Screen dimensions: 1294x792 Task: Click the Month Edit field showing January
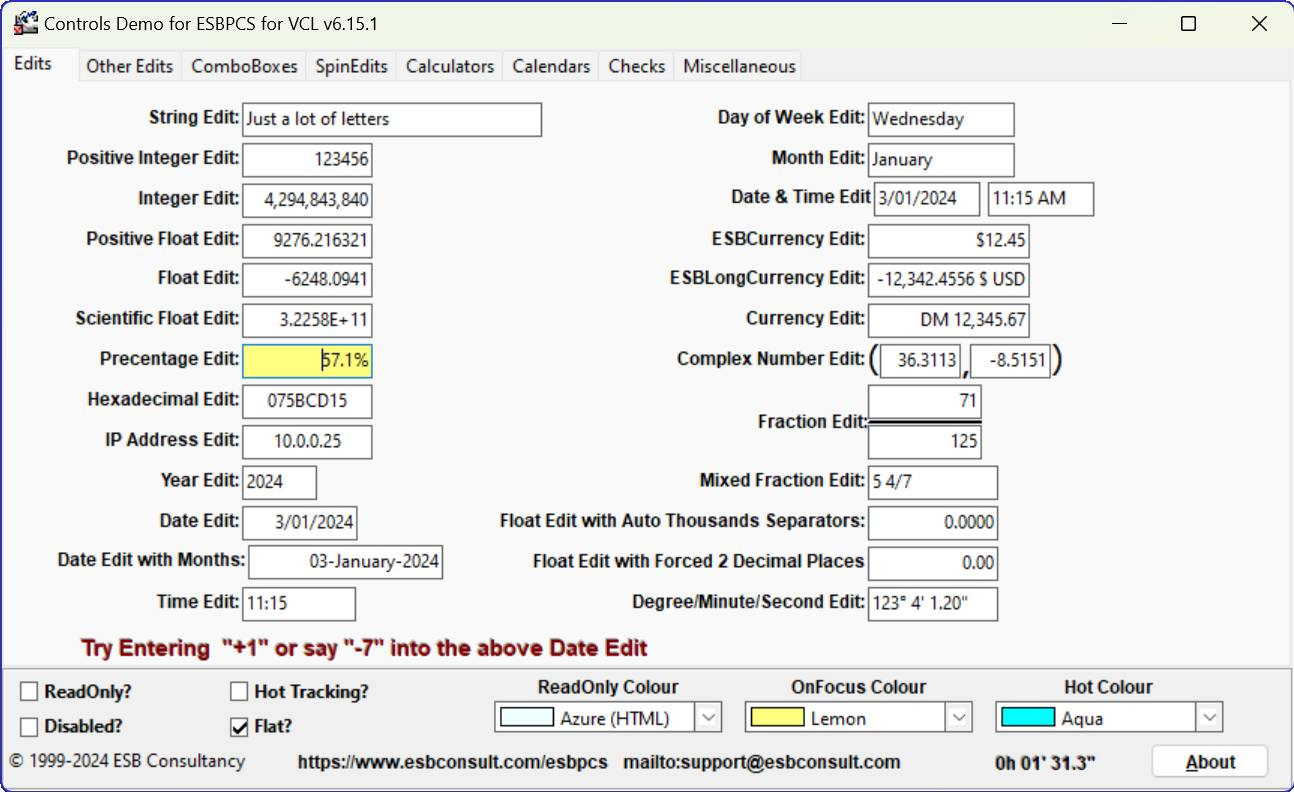[941, 160]
